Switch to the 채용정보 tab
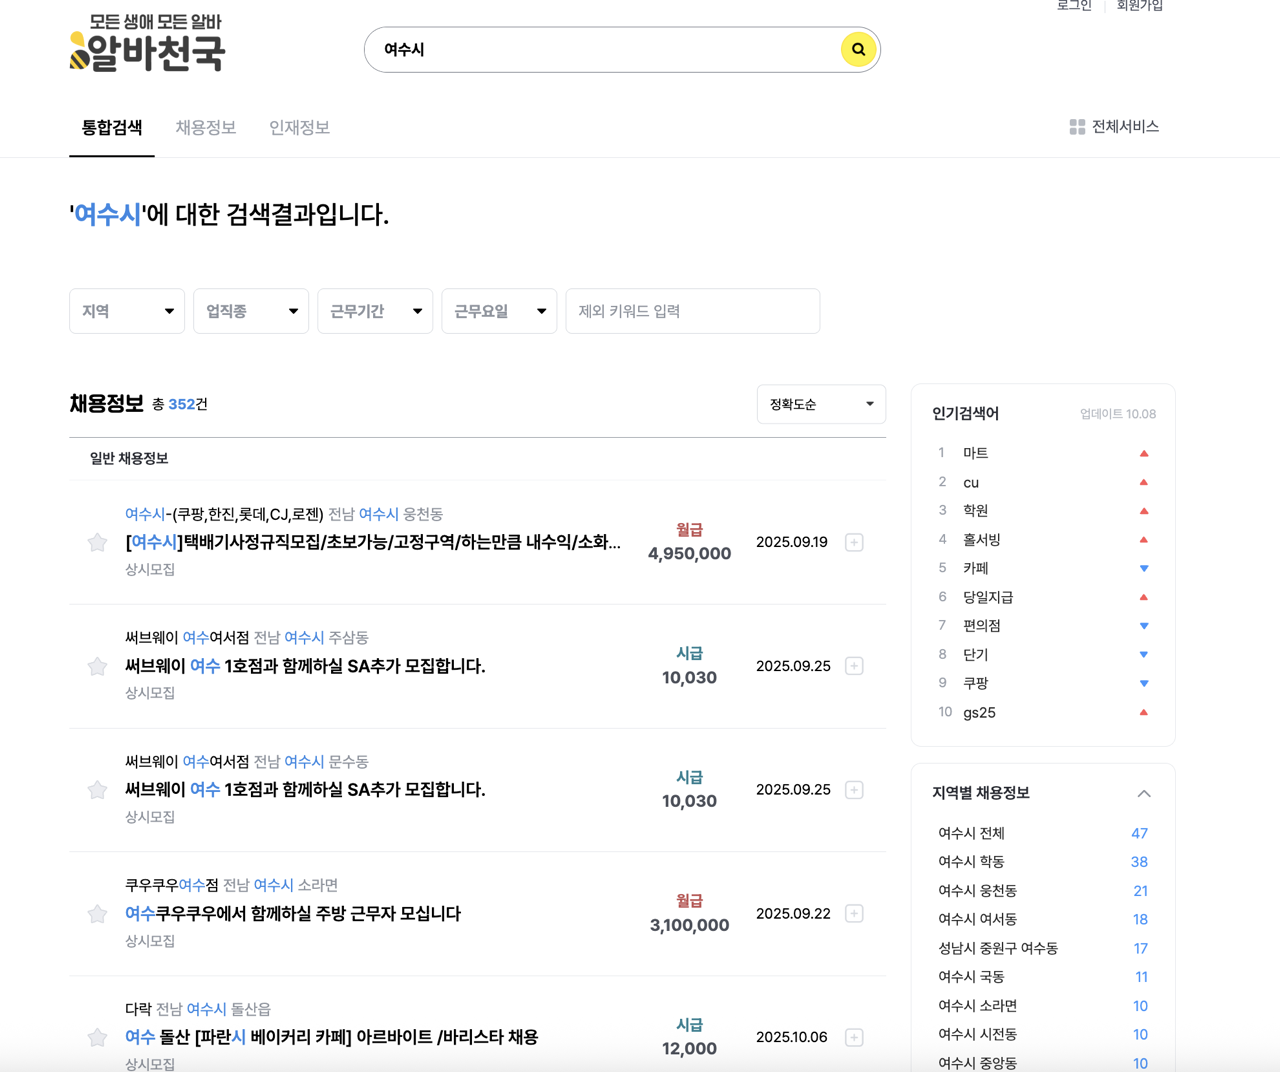The height and width of the screenshot is (1072, 1280). pyautogui.click(x=205, y=127)
